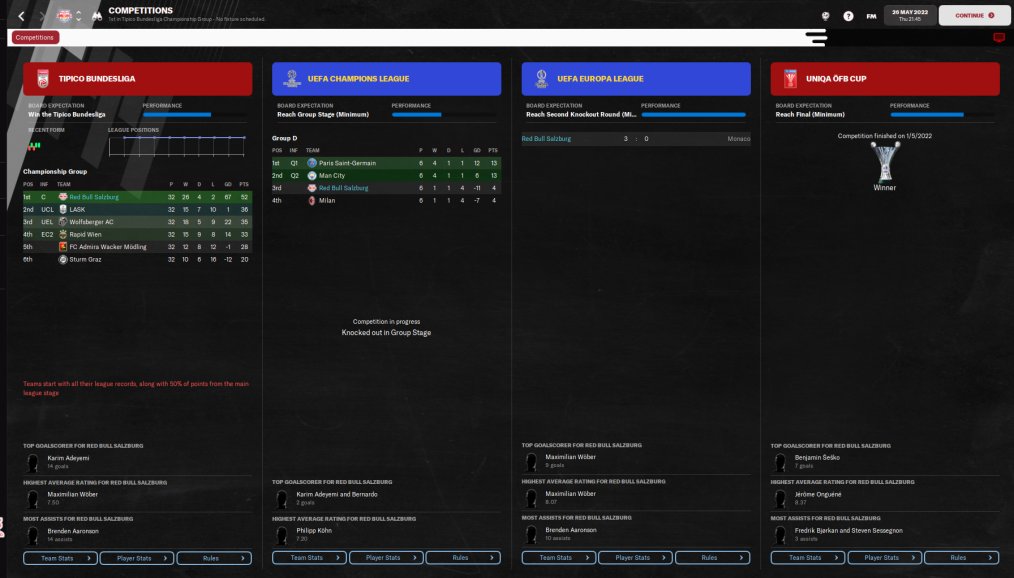1014x578 pixels.
Task: Open Fredrik Bjørkan and Steven Sessegnon entry
Action: coord(848,531)
